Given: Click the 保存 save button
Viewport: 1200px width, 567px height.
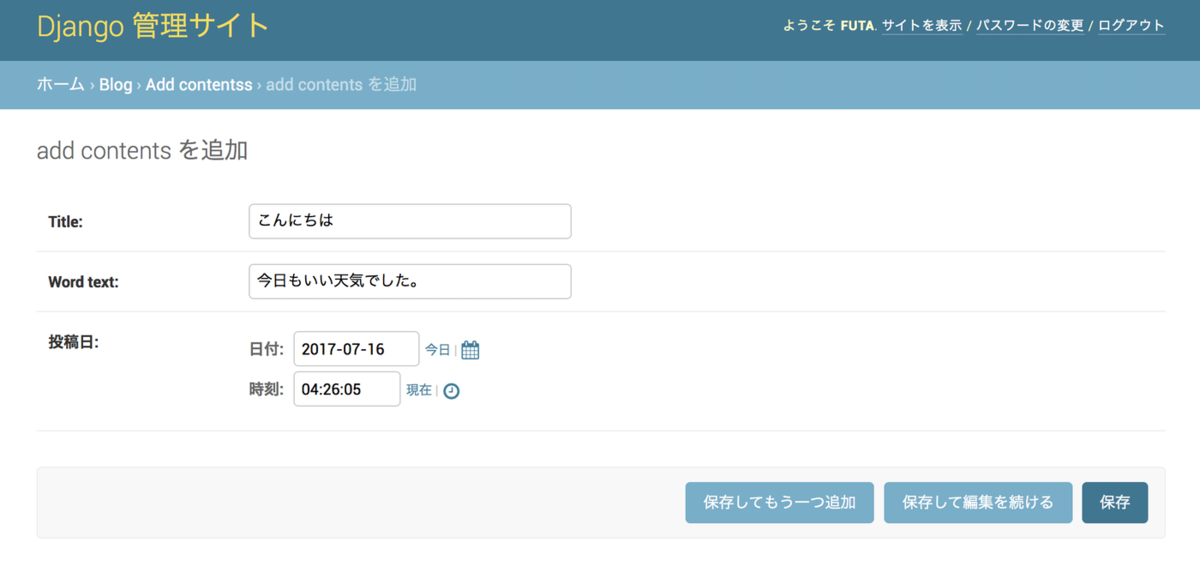Looking at the screenshot, I should pyautogui.click(x=1115, y=503).
